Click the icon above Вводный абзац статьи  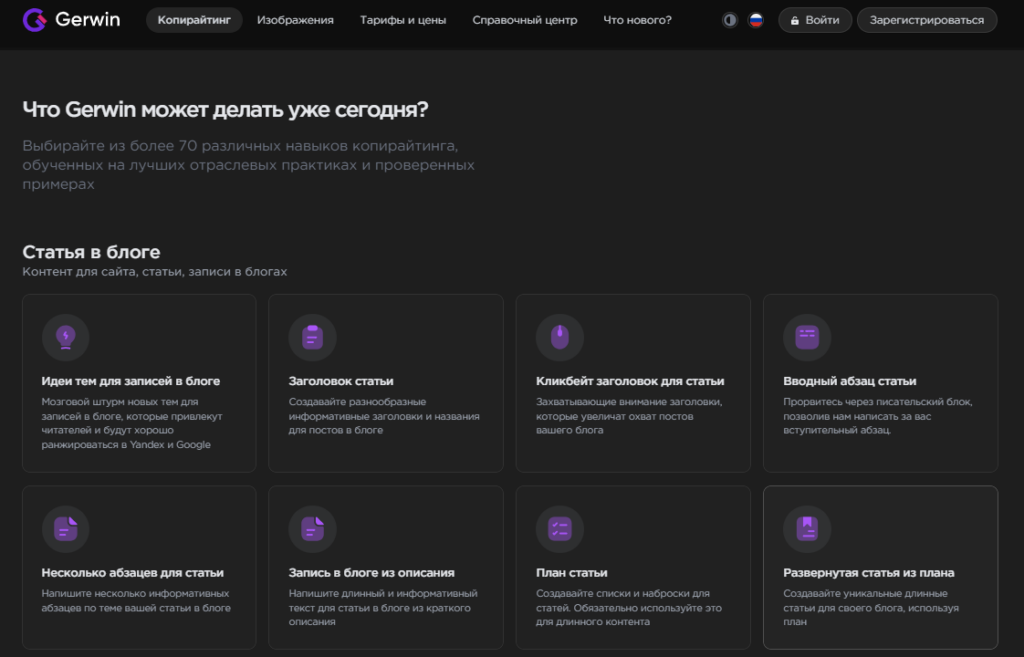coord(806,337)
